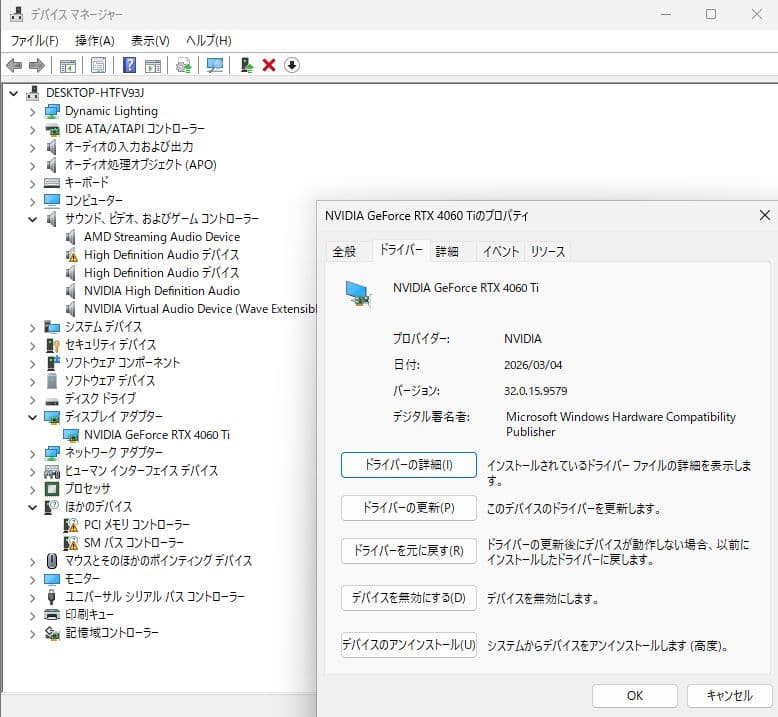Click the round down-arrow toolbar icon

coord(292,65)
